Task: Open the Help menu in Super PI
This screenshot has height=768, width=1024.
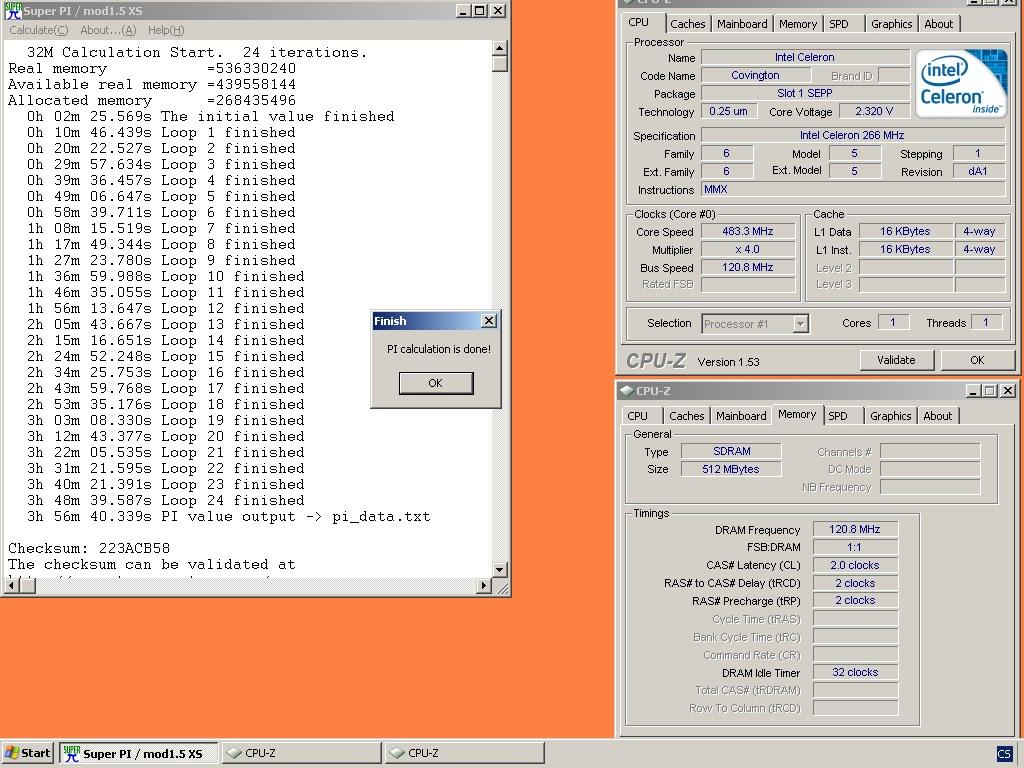Action: click(166, 30)
